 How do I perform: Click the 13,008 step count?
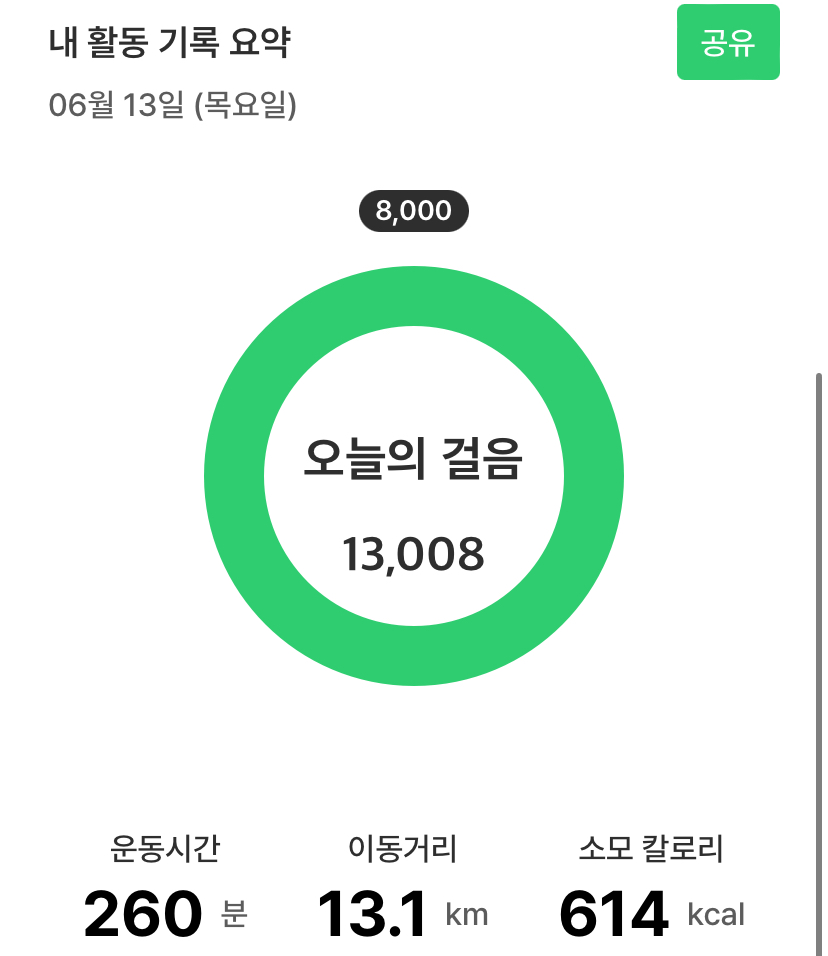(413, 553)
